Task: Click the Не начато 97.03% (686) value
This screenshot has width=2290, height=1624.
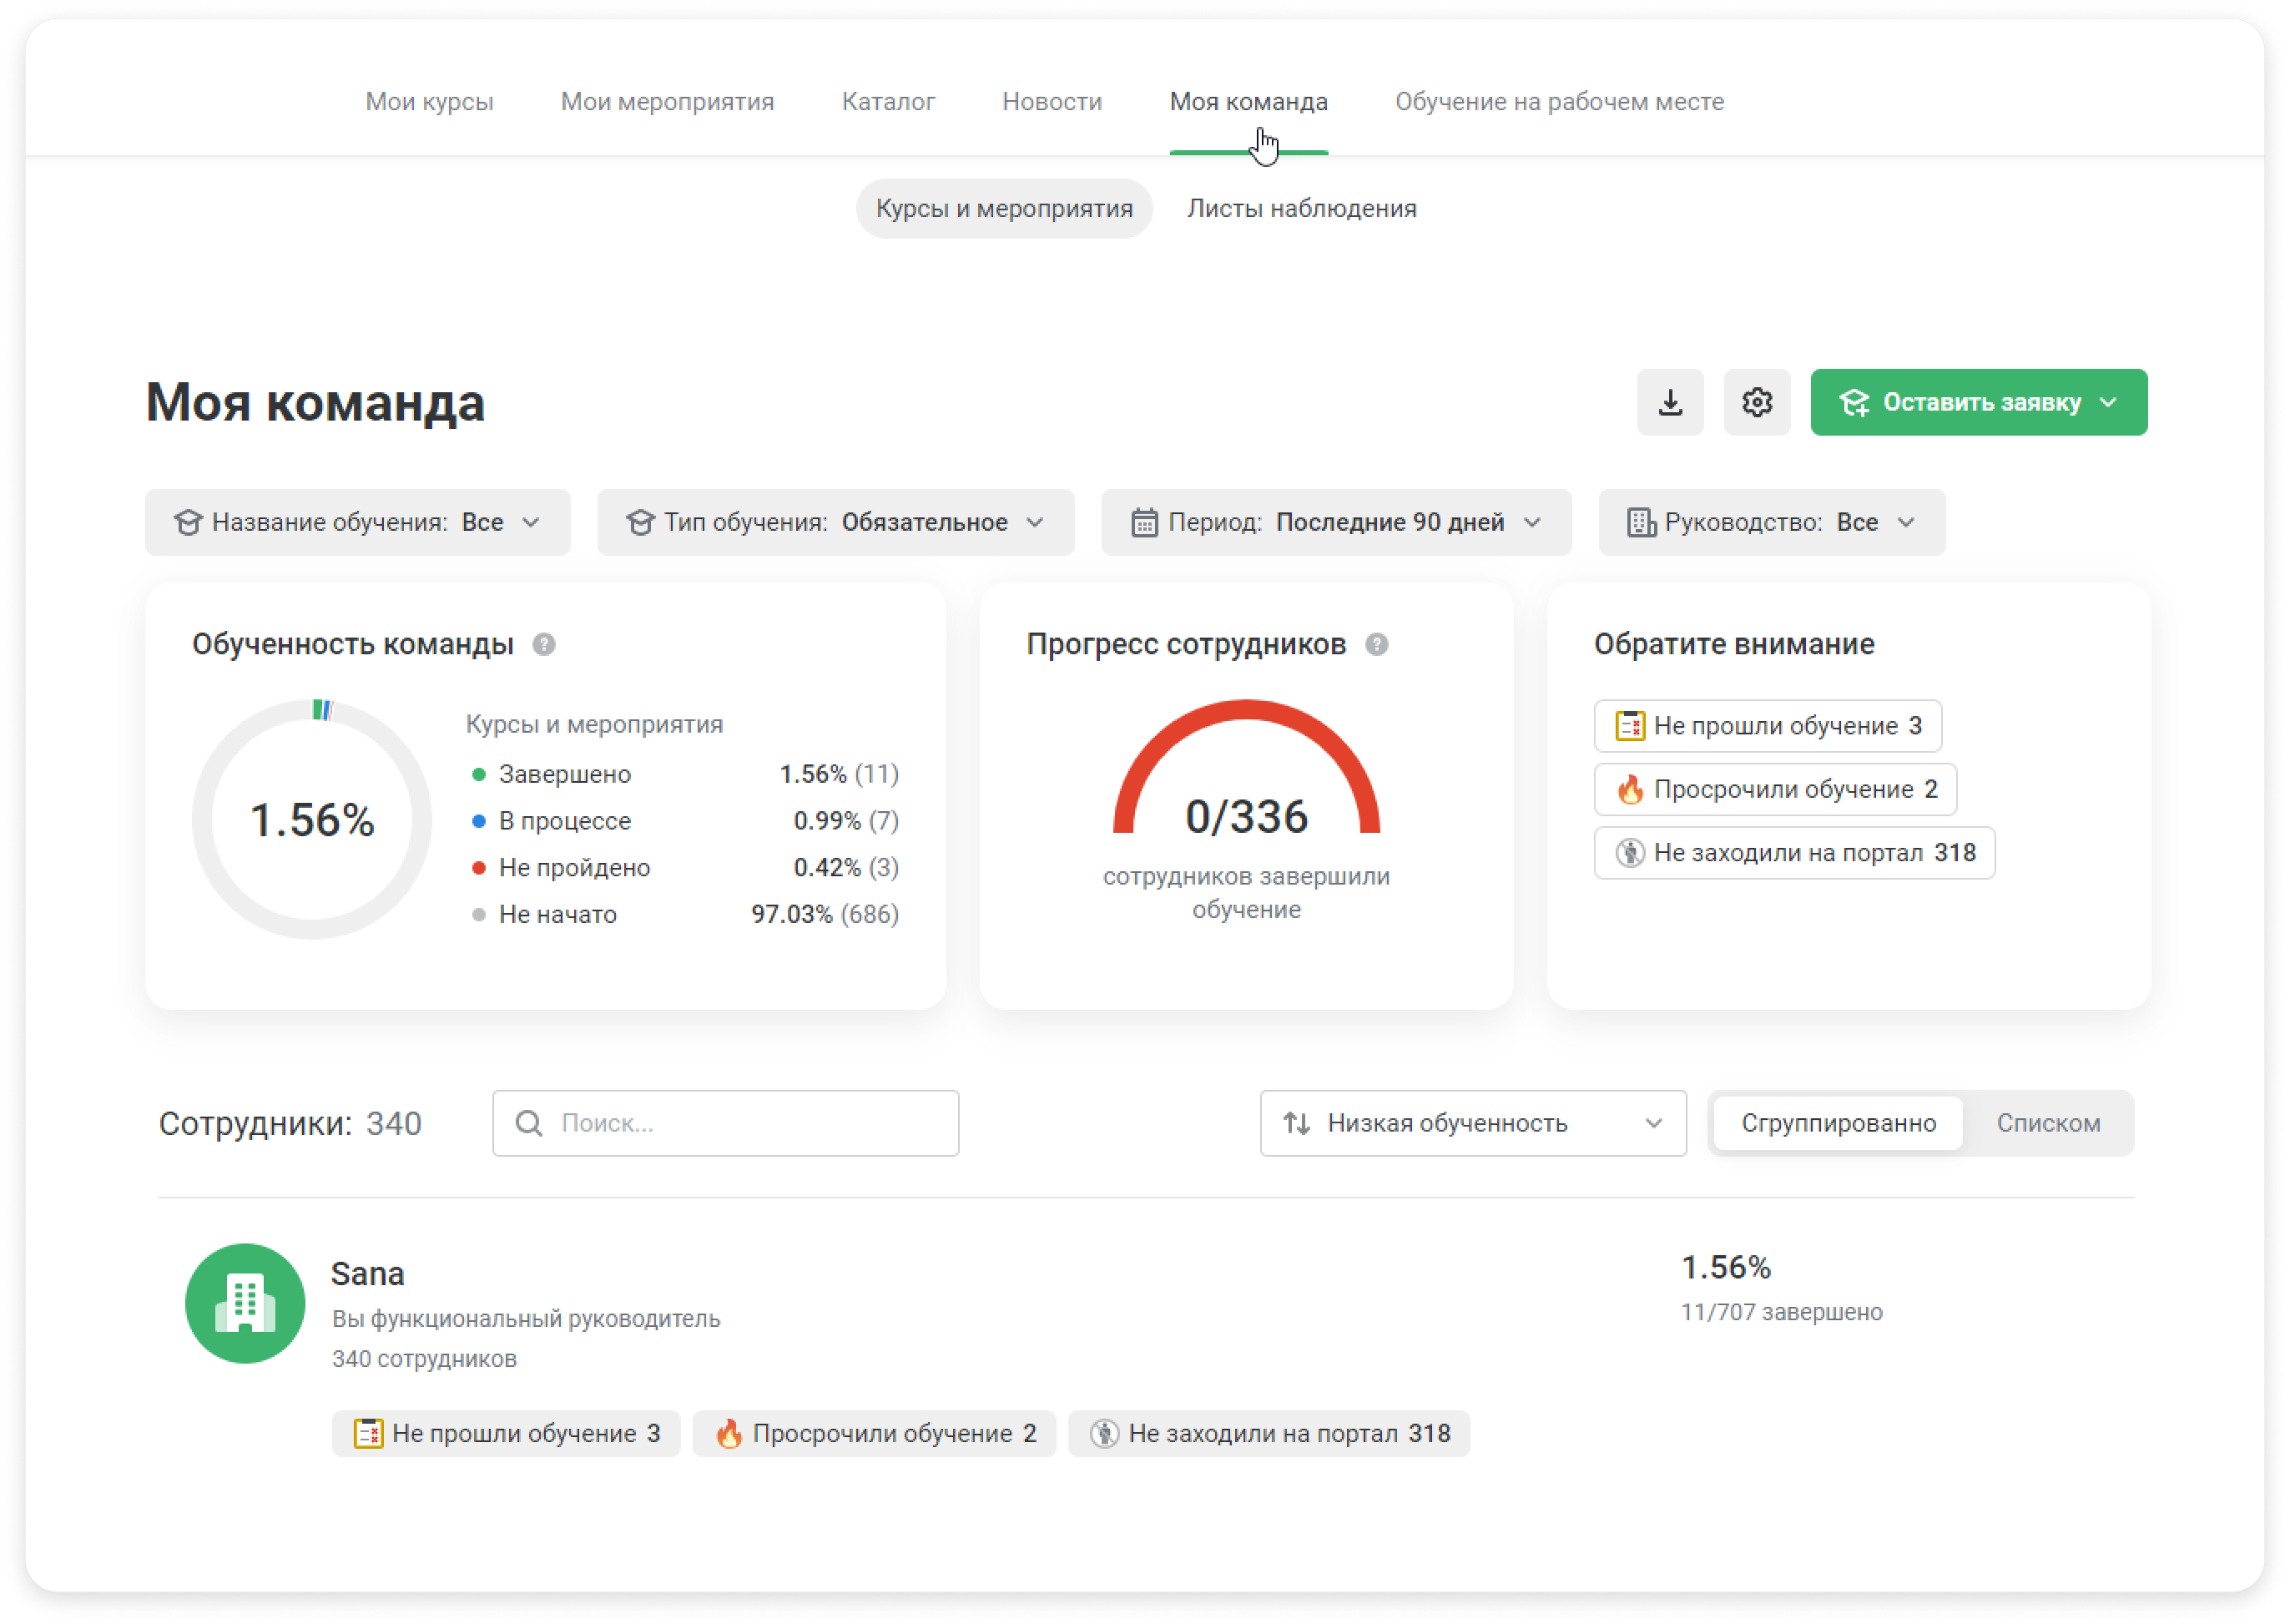Action: [x=825, y=914]
